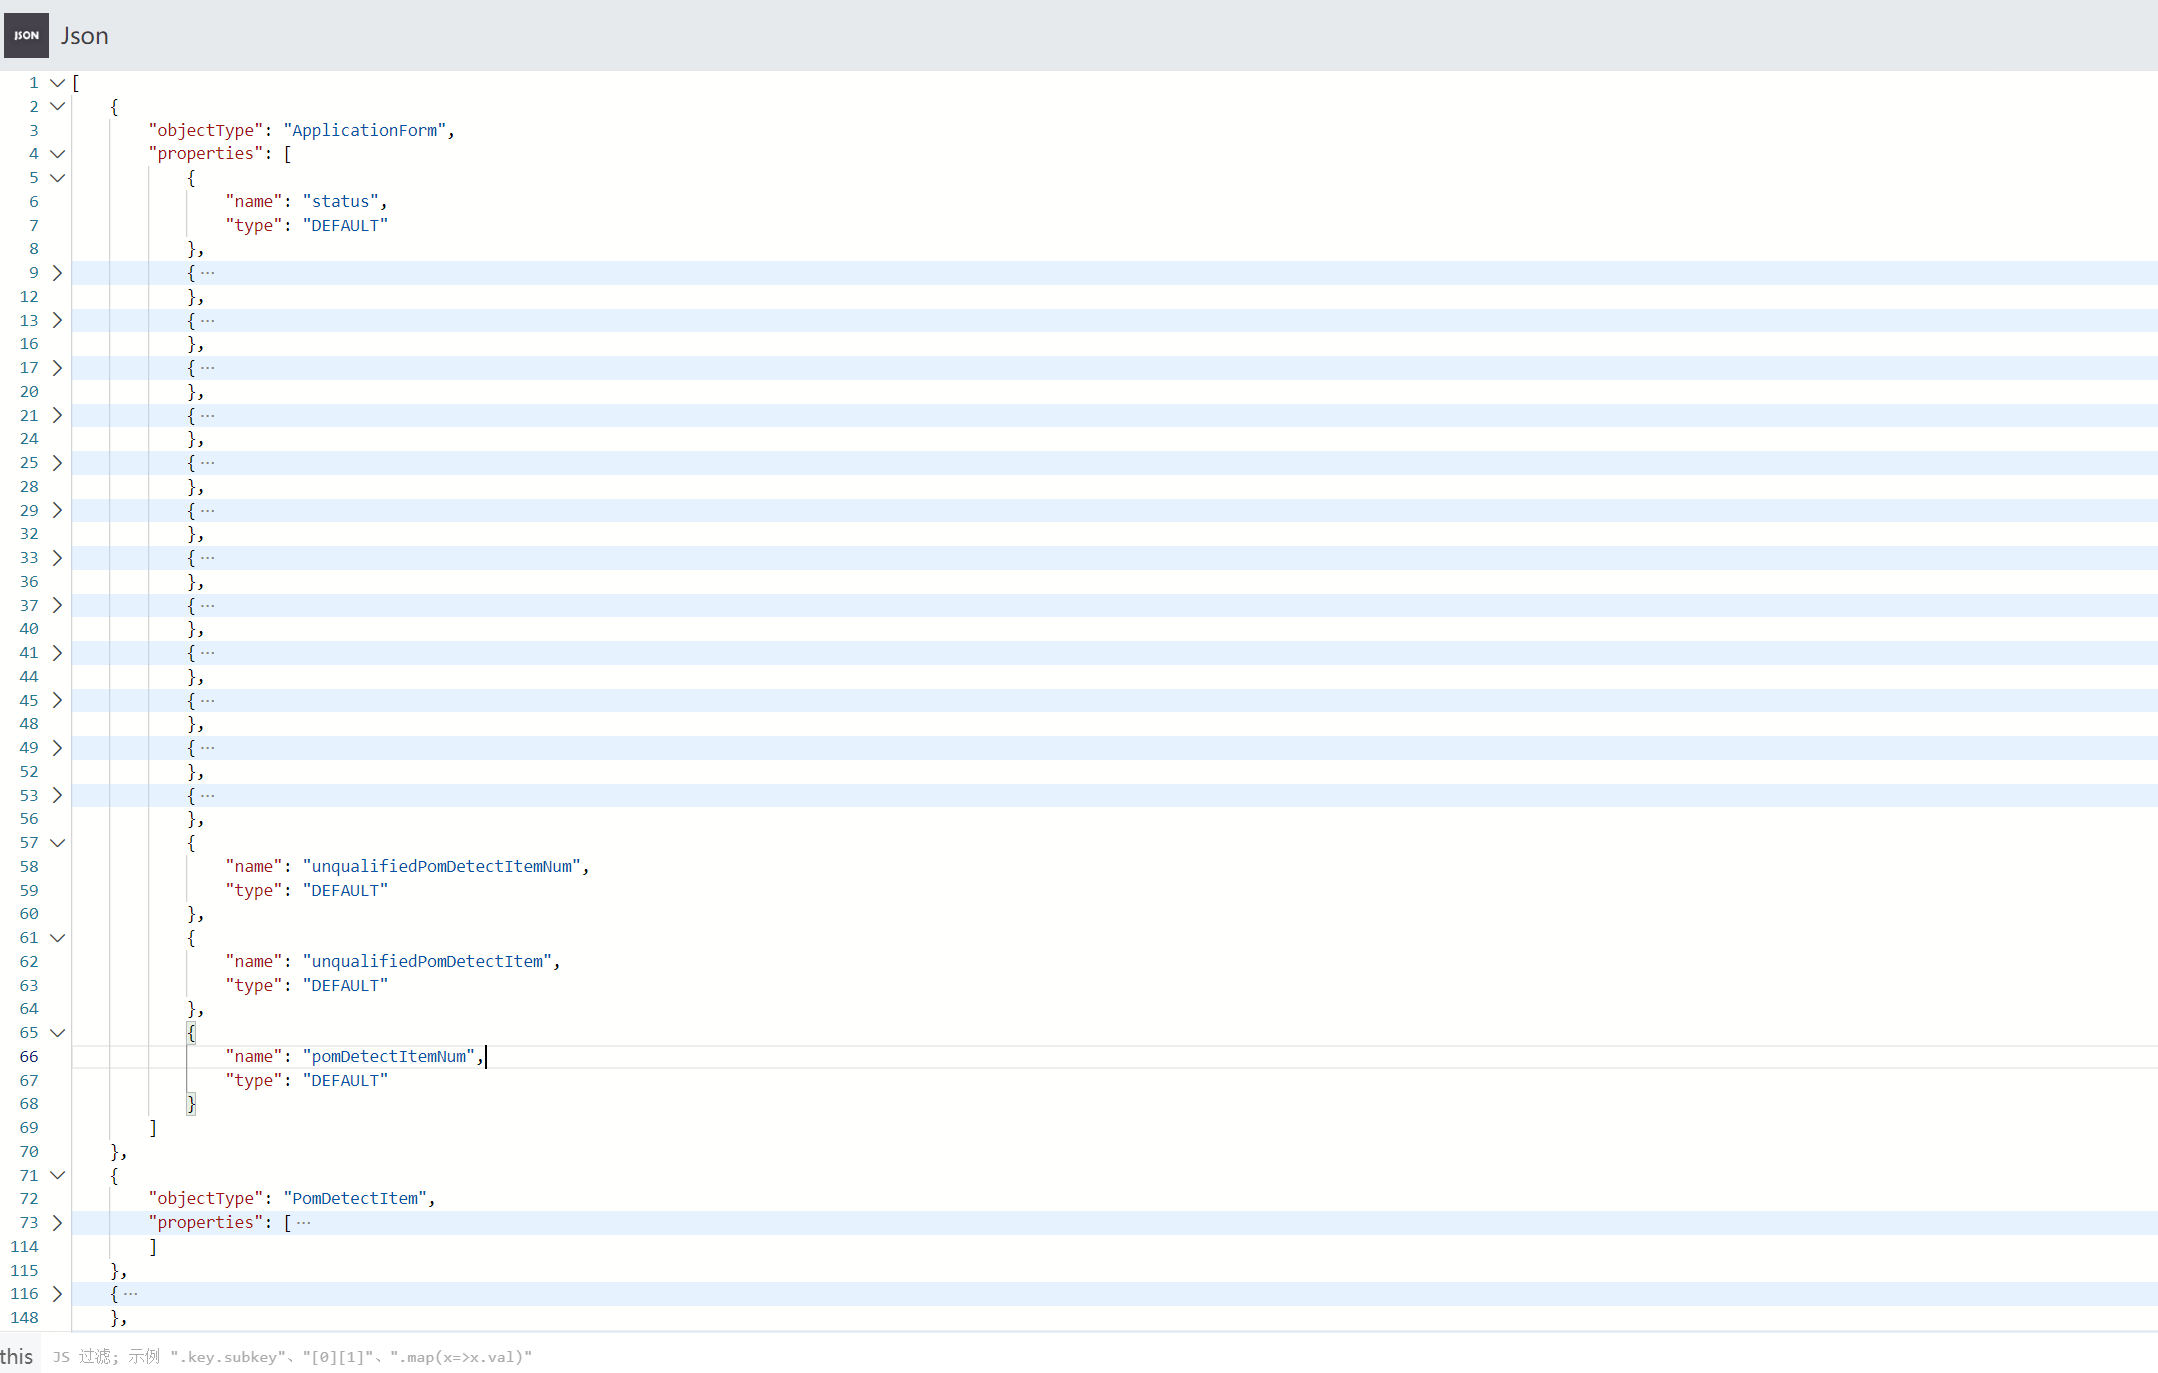
Task: Collapse the properties array at line 4
Action: (x=57, y=154)
